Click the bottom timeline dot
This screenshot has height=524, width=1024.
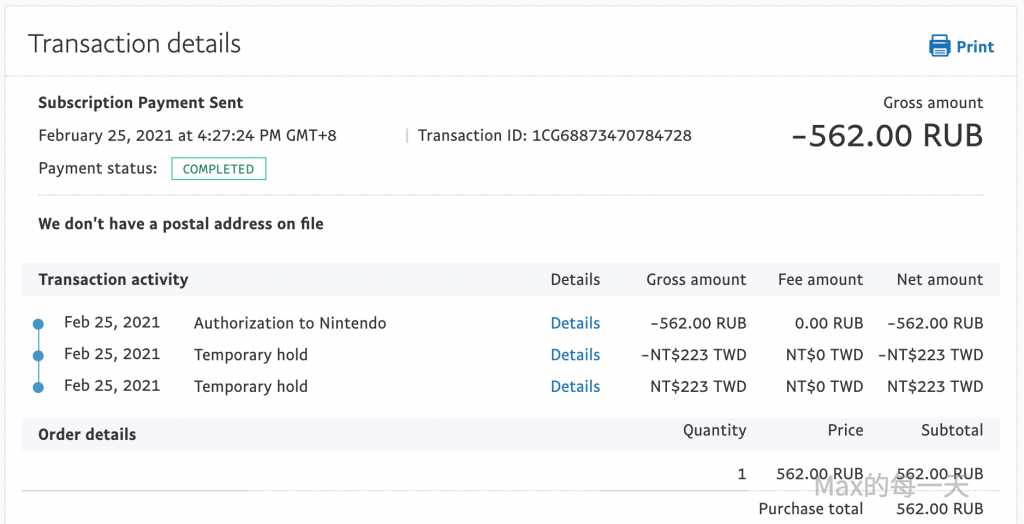(38, 387)
